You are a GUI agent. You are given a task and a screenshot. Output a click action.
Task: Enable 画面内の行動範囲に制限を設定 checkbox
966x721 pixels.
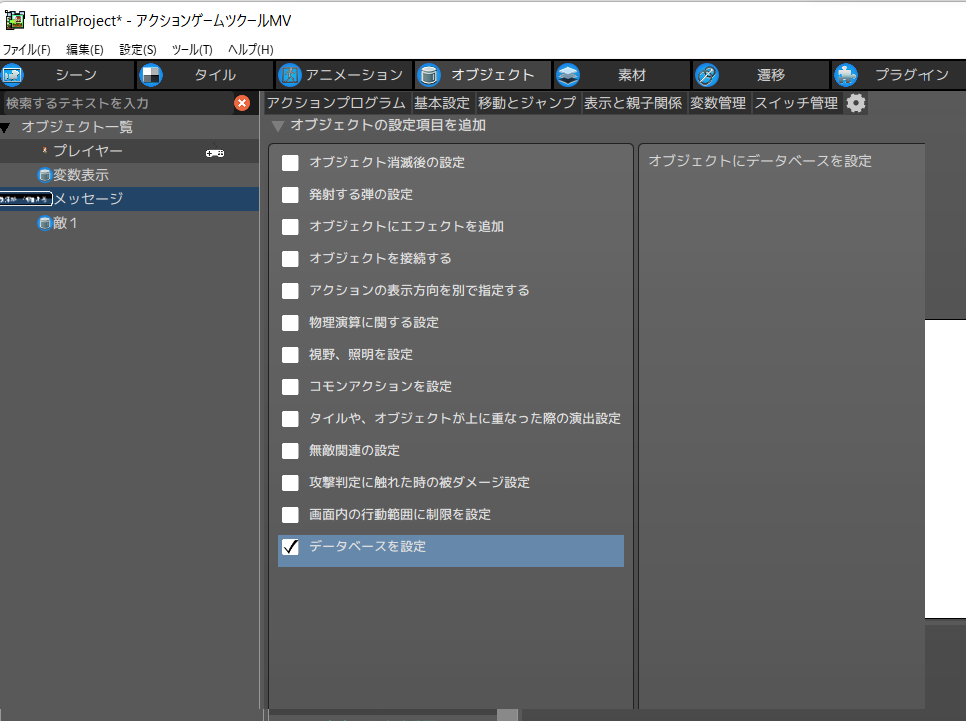click(x=290, y=515)
